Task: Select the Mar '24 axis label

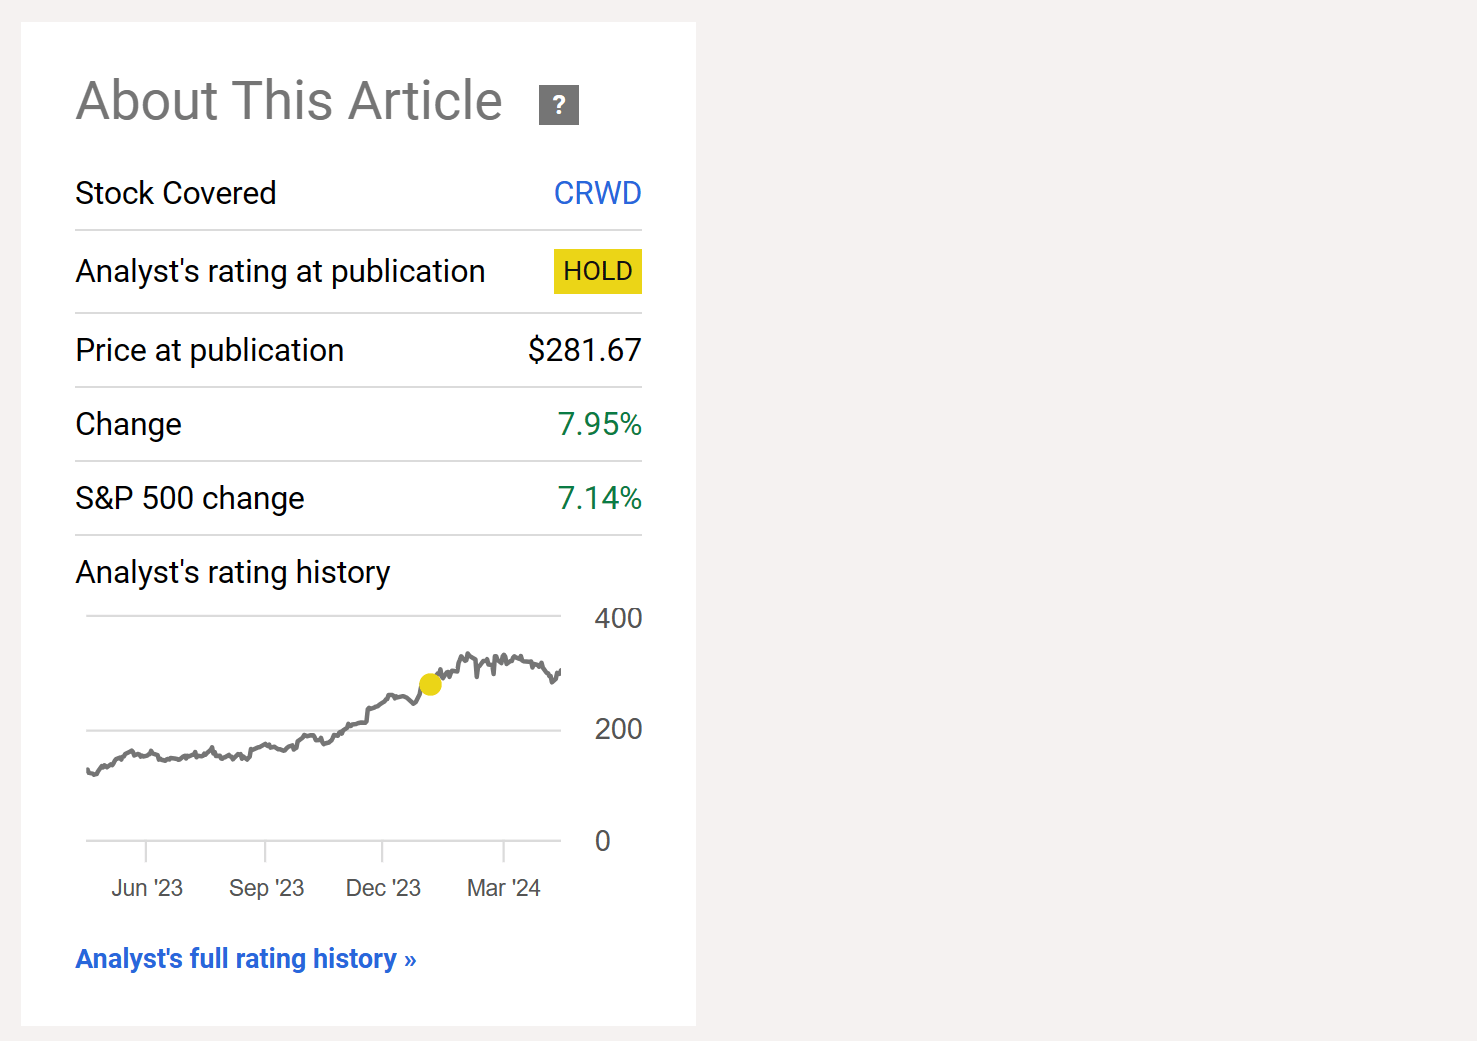Action: coord(504,887)
